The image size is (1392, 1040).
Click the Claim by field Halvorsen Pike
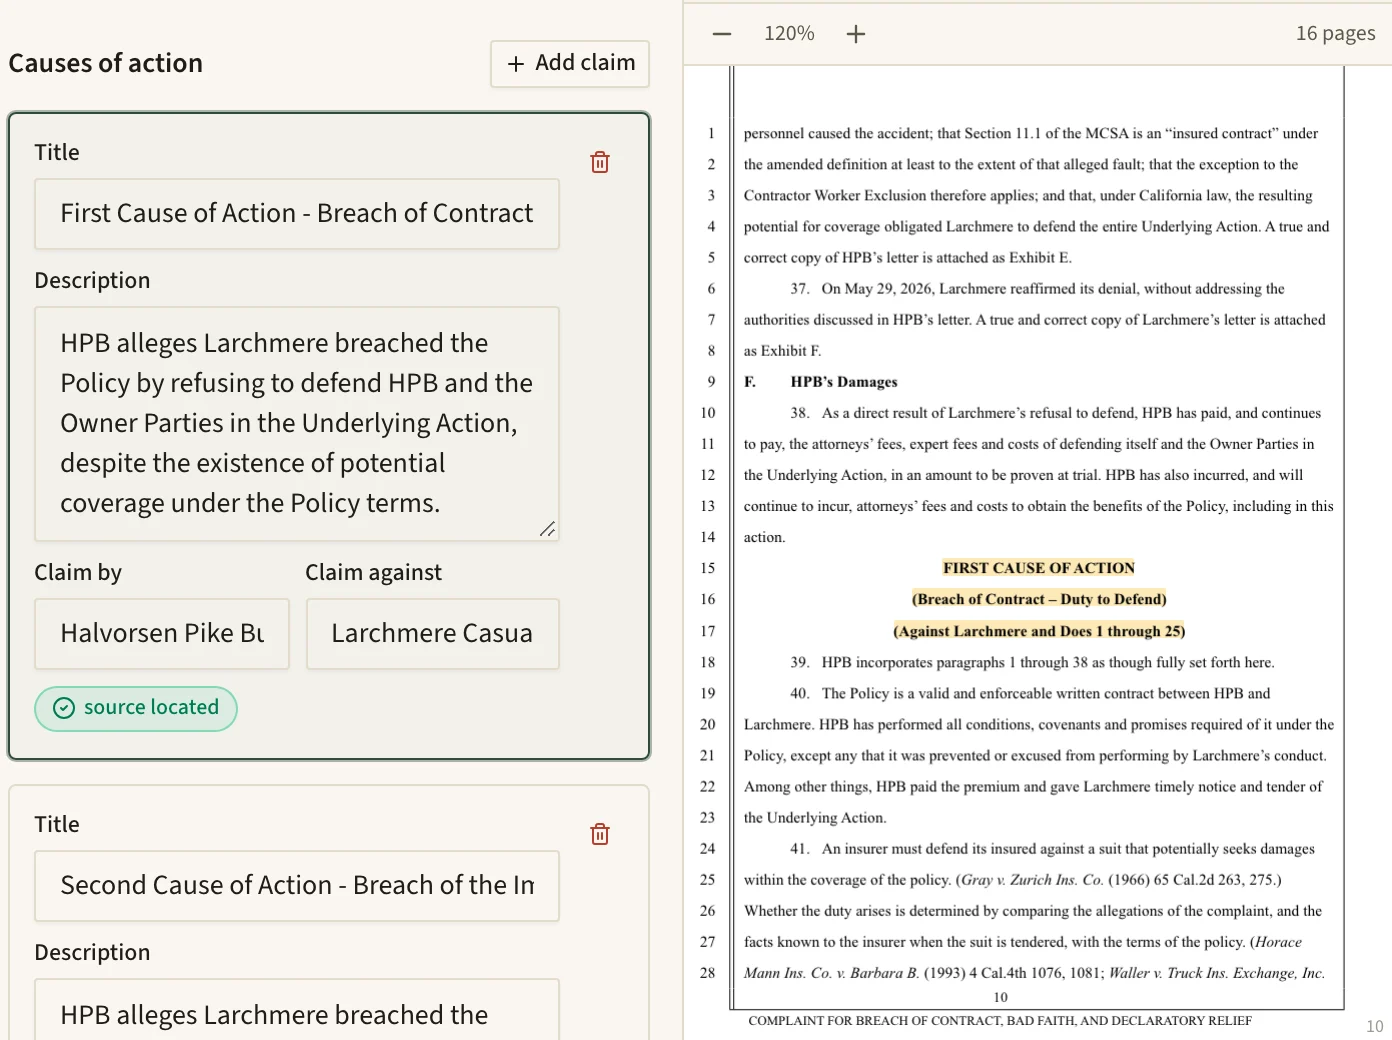pos(162,634)
